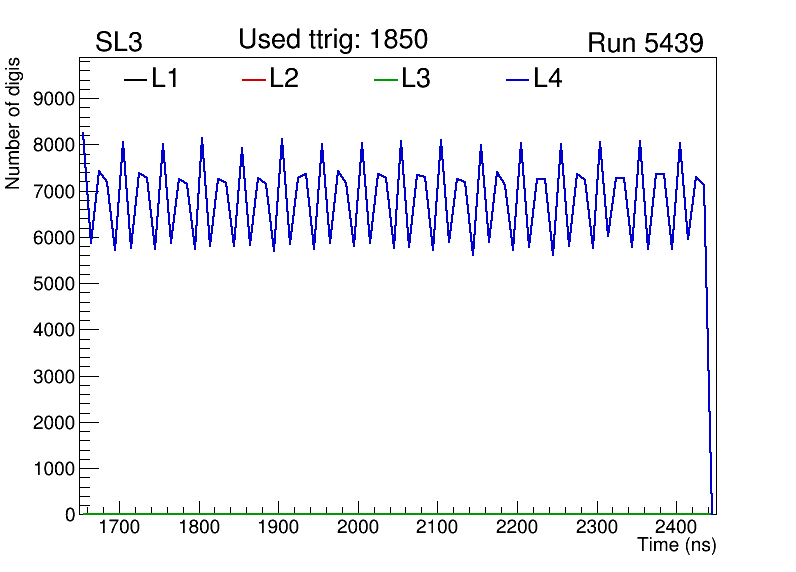Click the blue L4 legend line sample
The height and width of the screenshot is (572, 796).
coord(517,79)
